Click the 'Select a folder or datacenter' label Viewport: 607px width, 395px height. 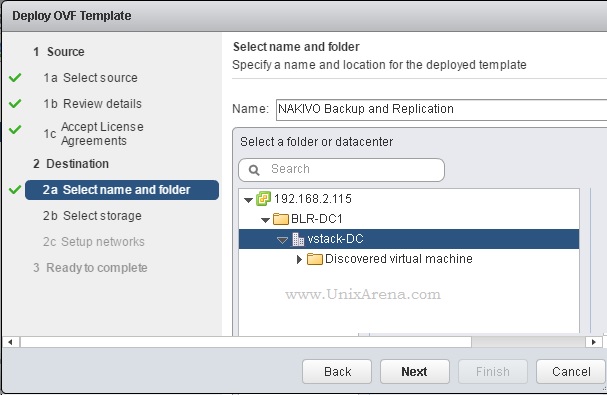pyautogui.click(x=317, y=142)
